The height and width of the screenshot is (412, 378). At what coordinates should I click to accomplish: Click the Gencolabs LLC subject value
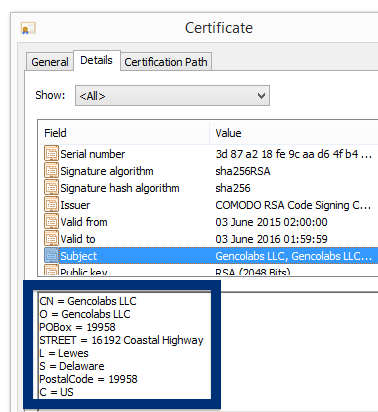(293, 256)
